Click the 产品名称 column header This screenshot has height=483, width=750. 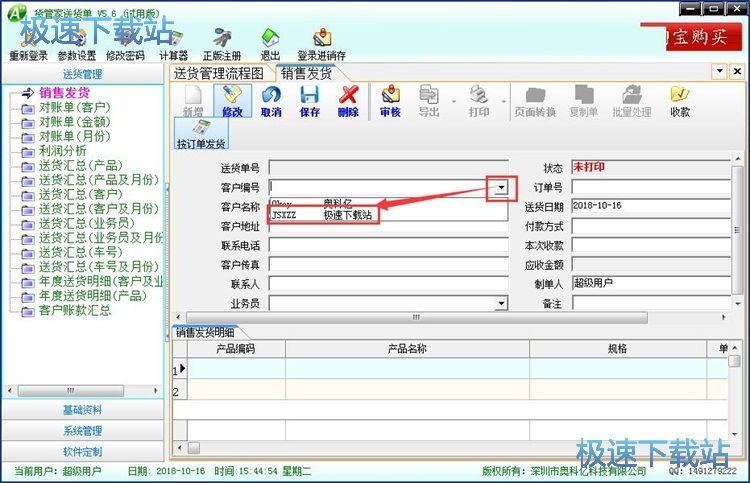click(408, 349)
